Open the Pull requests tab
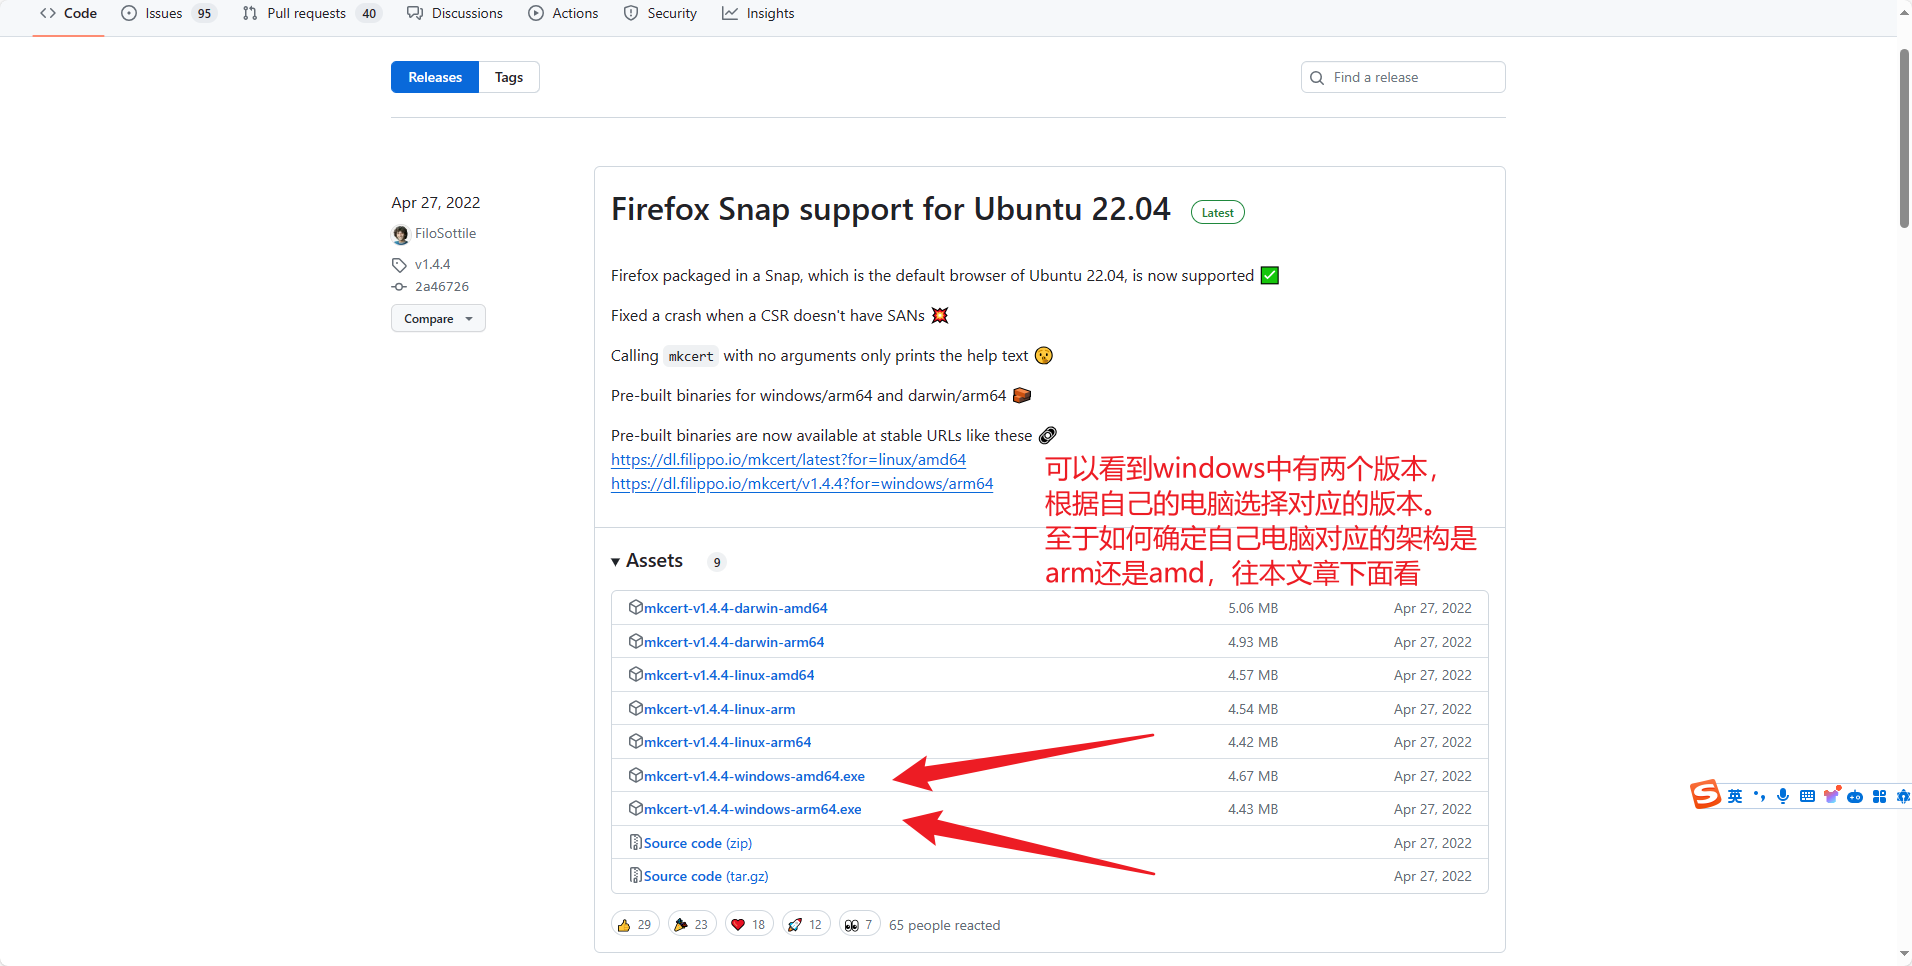This screenshot has height=966, width=1912. coord(306,13)
